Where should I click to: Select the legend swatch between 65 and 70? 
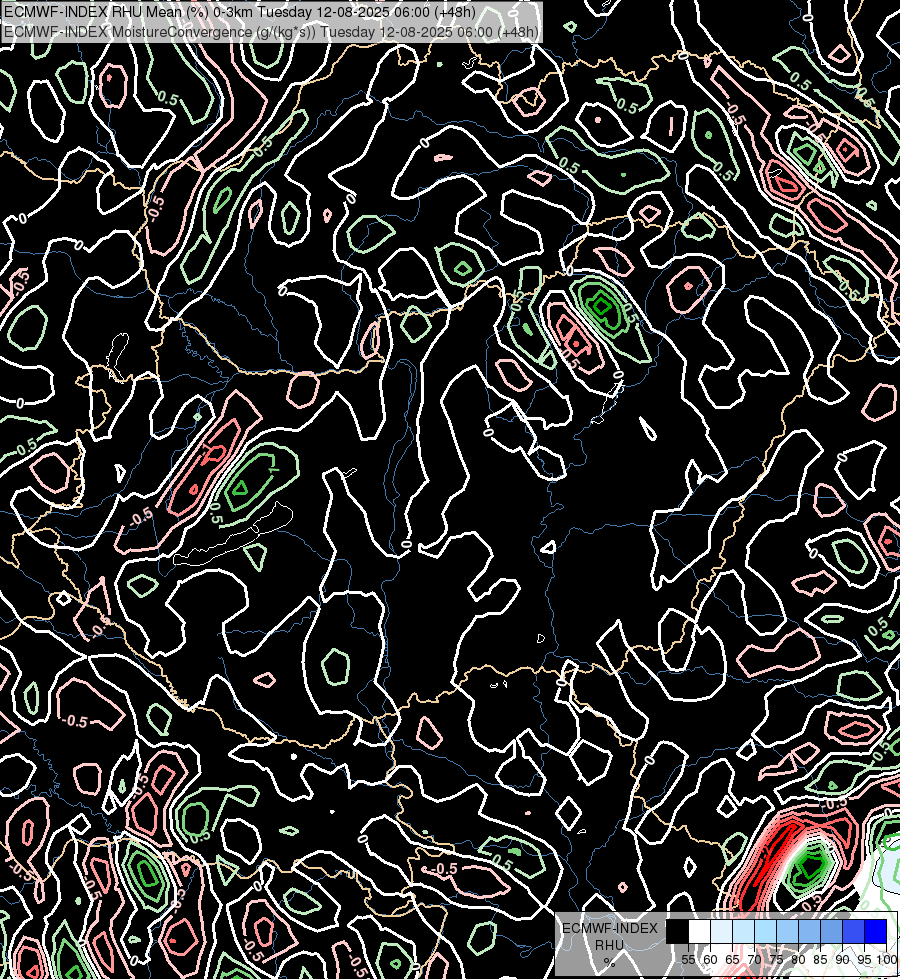coord(743,931)
